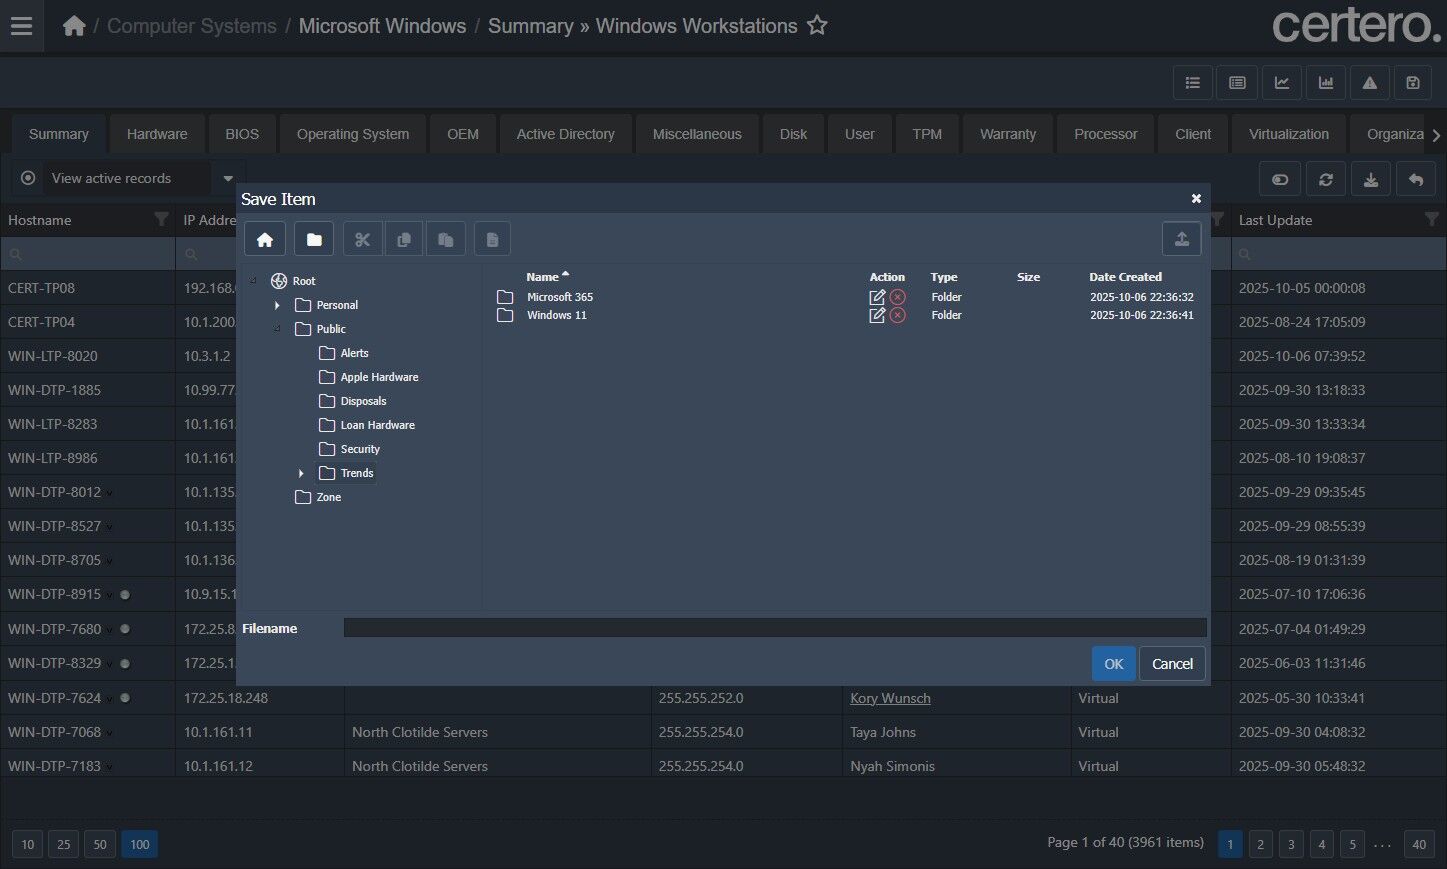Expand the Personal folder tree node
1447x869 pixels.
pyautogui.click(x=277, y=305)
